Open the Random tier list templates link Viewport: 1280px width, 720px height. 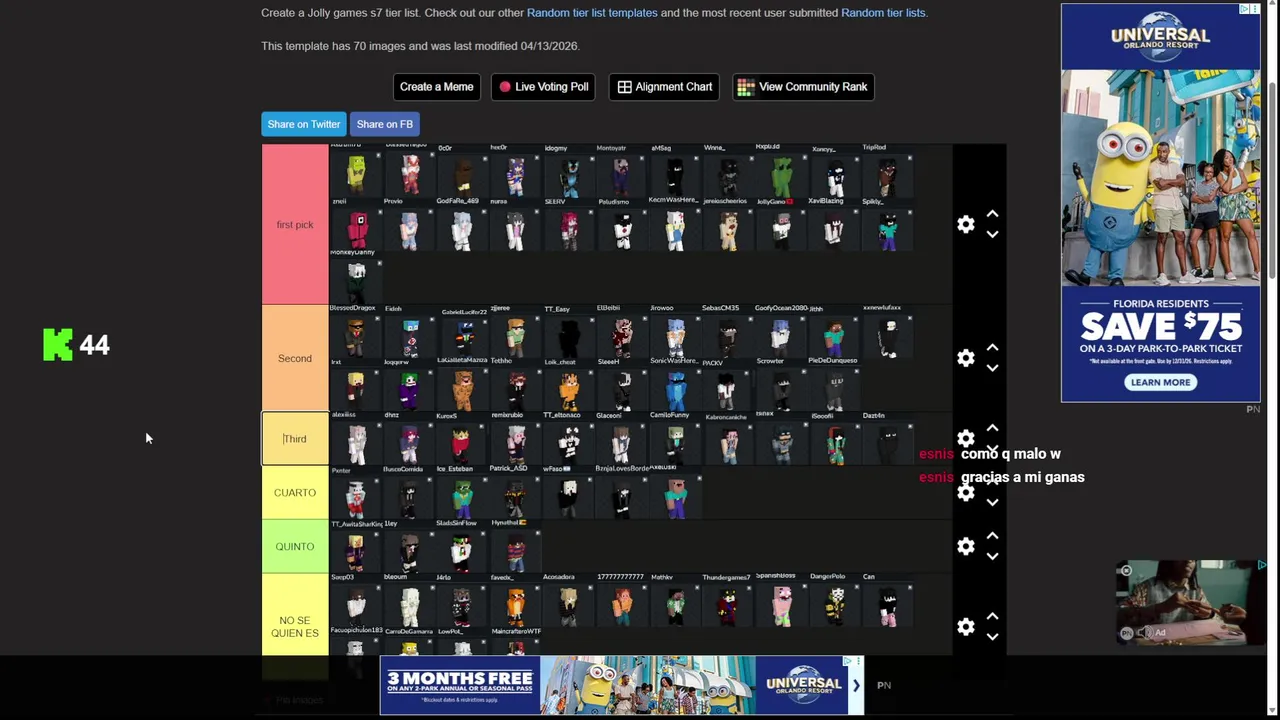pyautogui.click(x=592, y=13)
